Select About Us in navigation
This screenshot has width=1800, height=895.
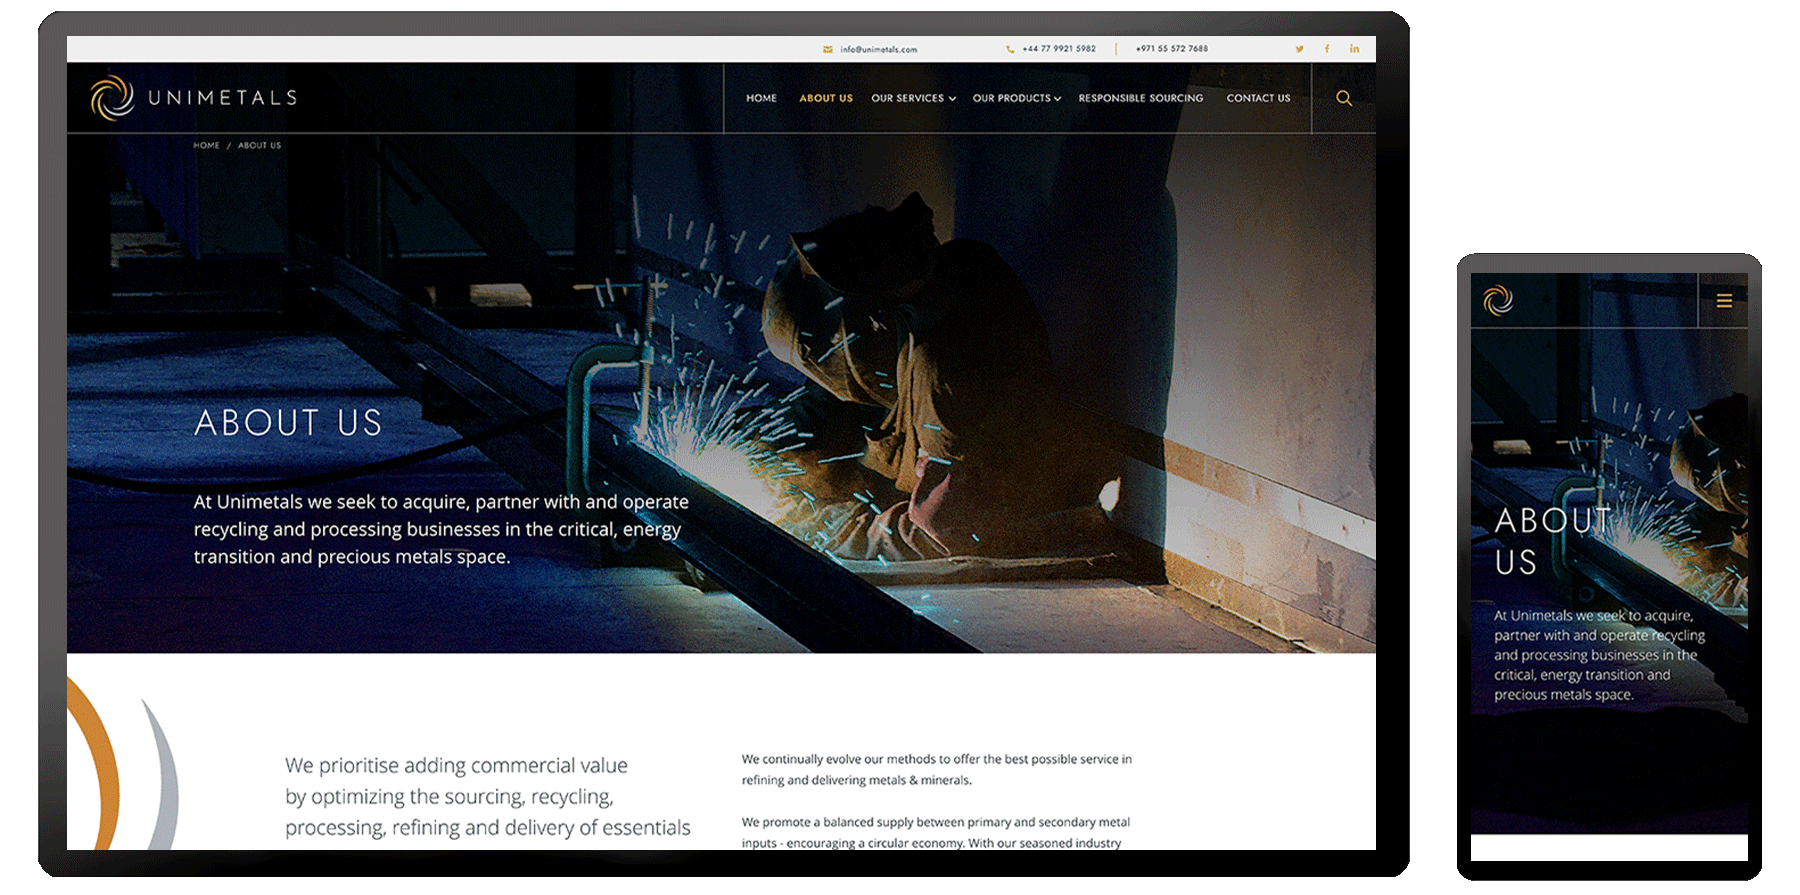tap(826, 98)
